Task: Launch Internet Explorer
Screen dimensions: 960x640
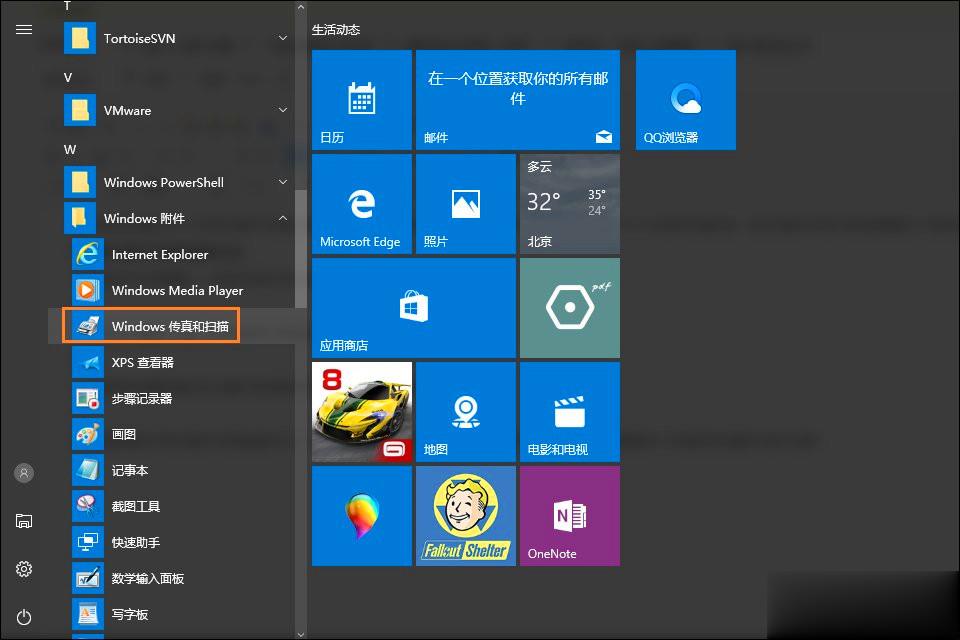Action: click(x=178, y=254)
